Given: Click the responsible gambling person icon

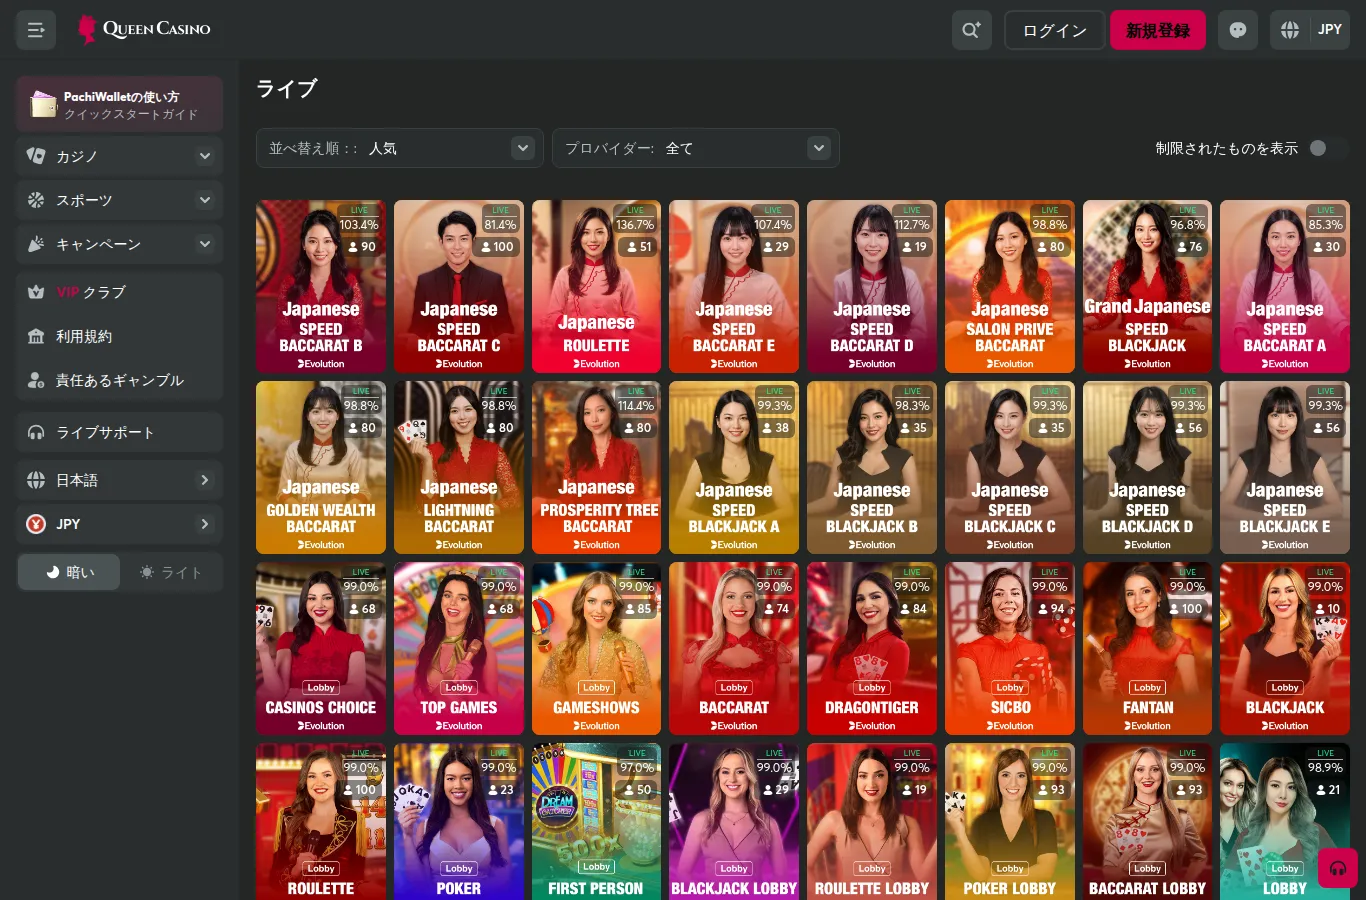Looking at the screenshot, I should point(36,380).
